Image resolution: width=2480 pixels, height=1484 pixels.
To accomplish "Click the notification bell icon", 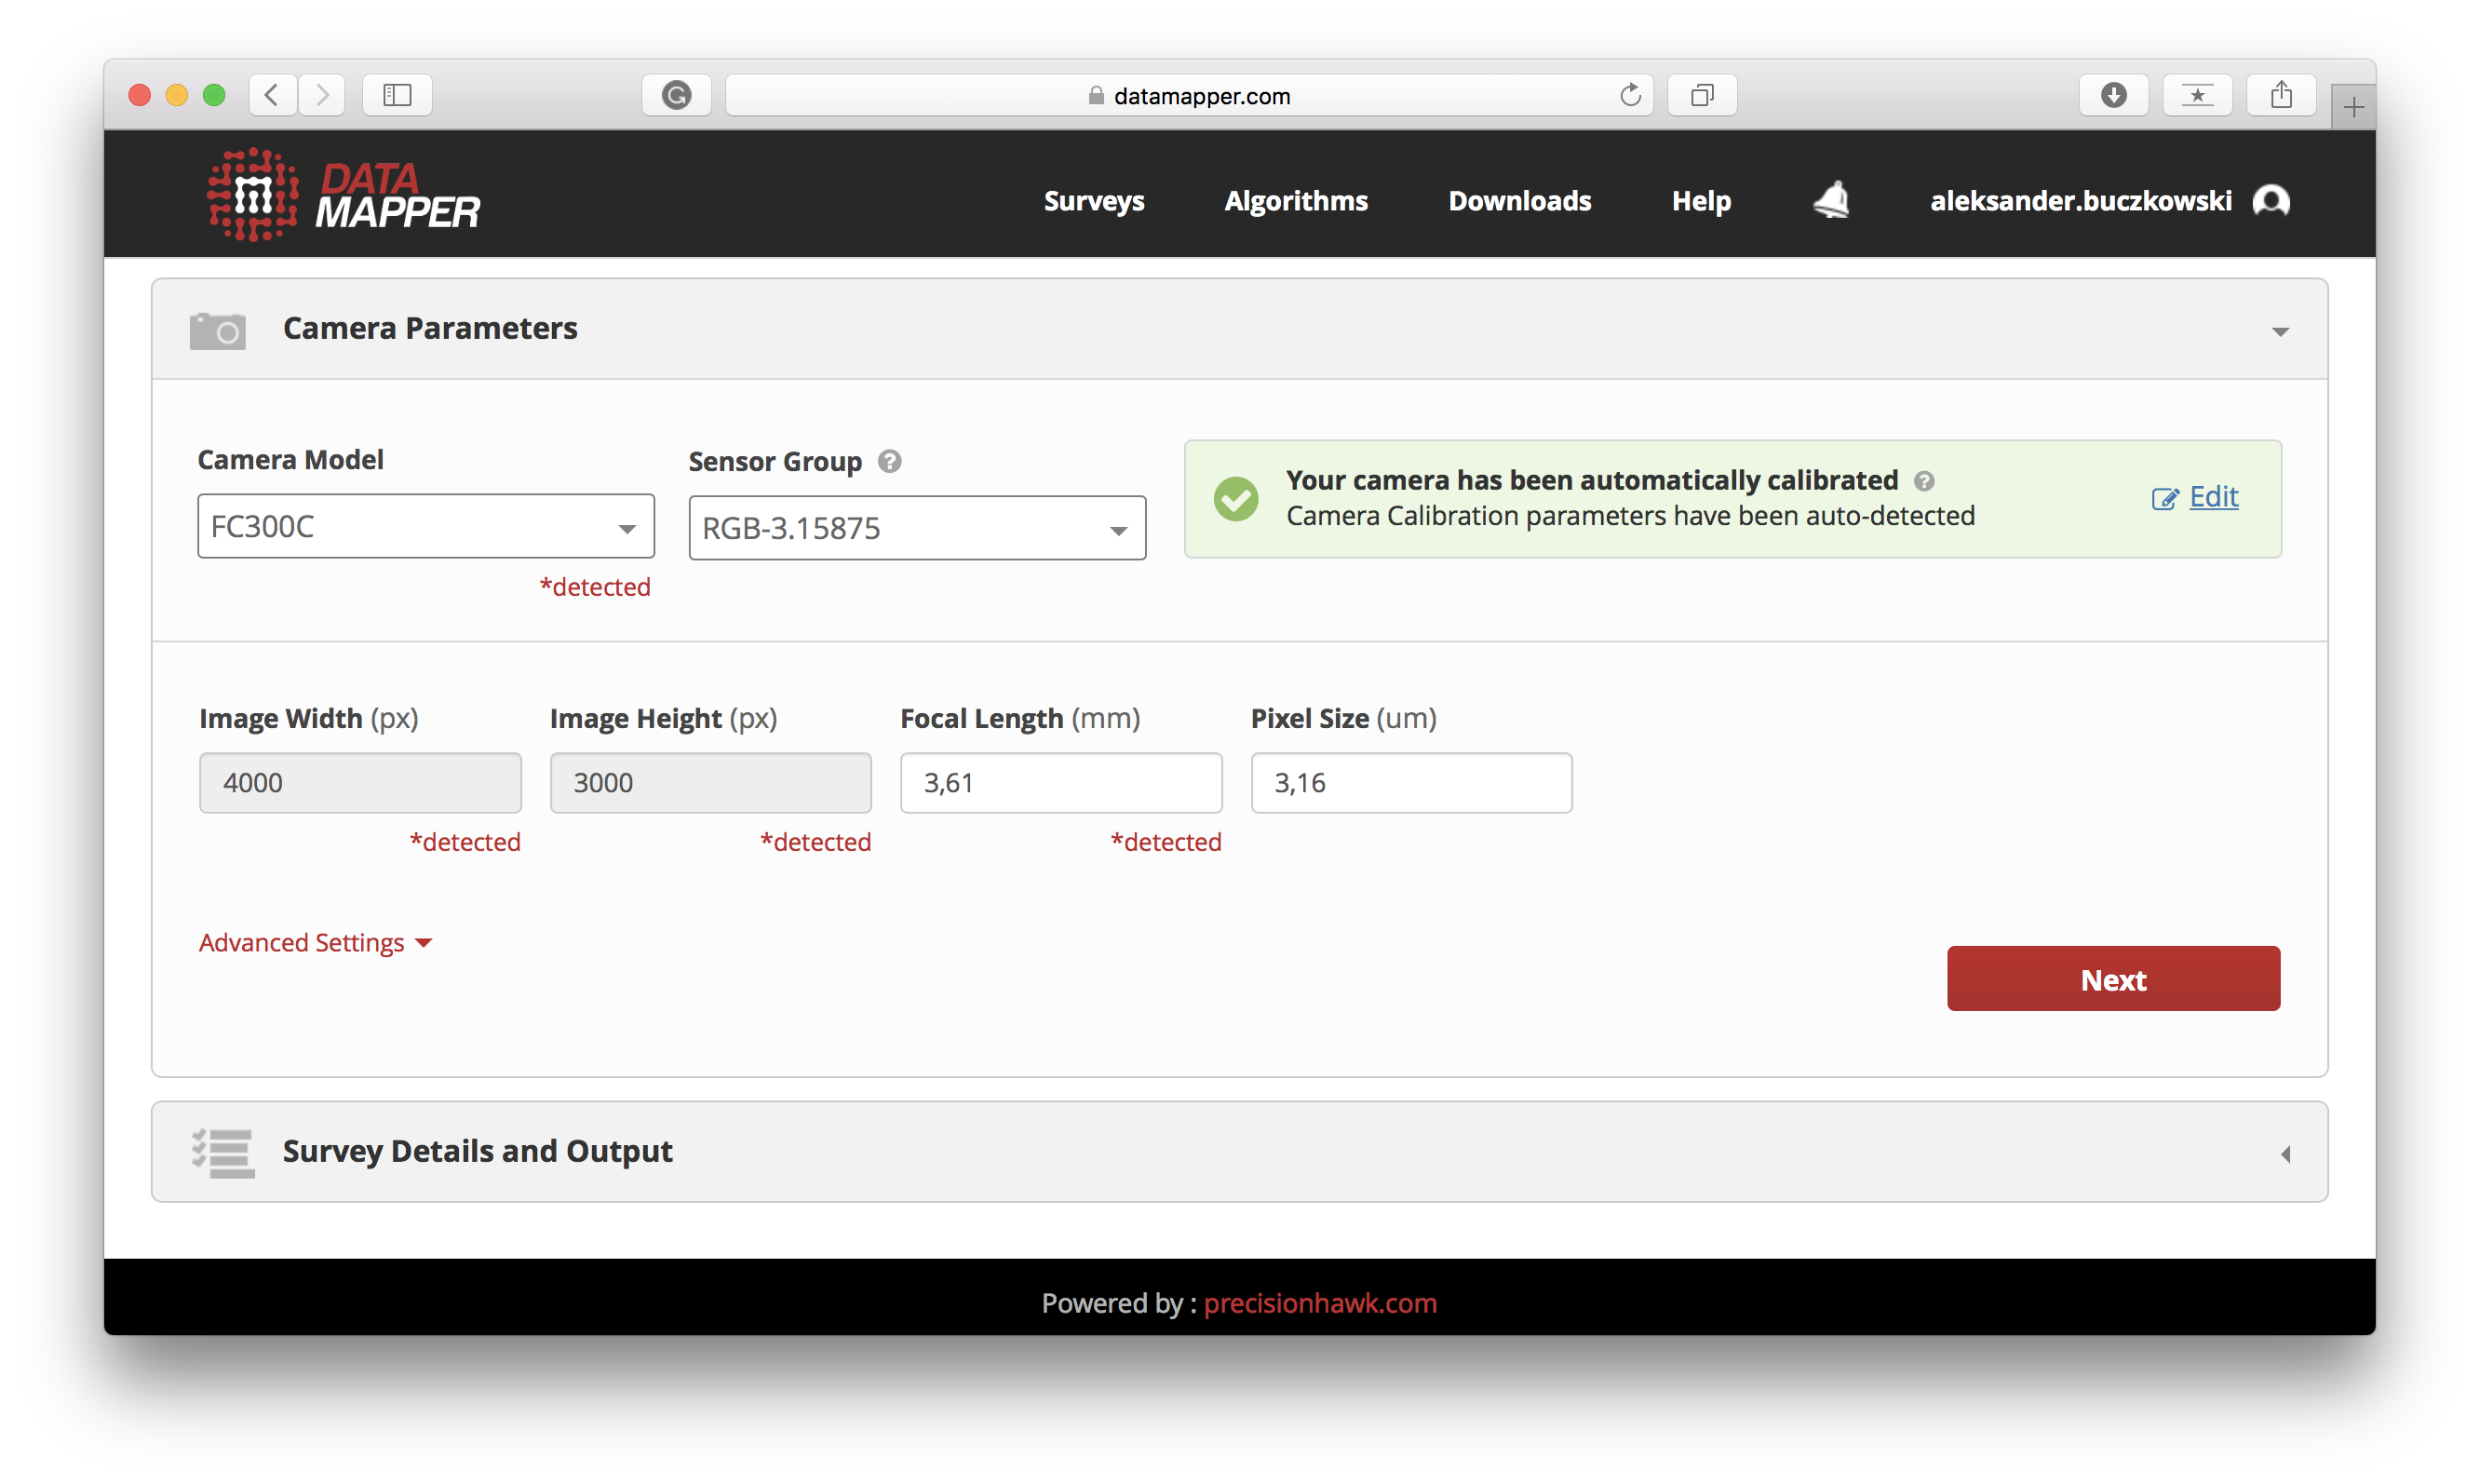I will (1831, 200).
